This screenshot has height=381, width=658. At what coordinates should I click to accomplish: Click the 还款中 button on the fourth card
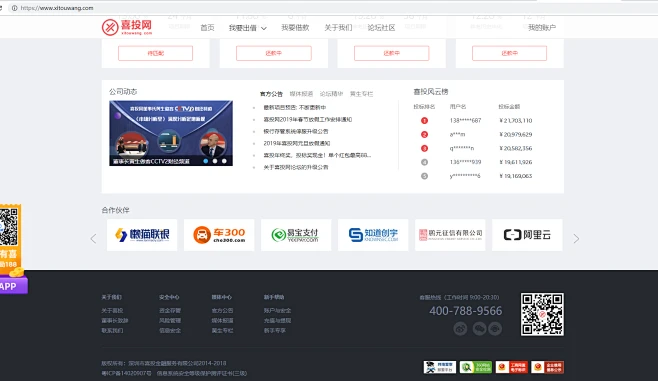(x=509, y=53)
